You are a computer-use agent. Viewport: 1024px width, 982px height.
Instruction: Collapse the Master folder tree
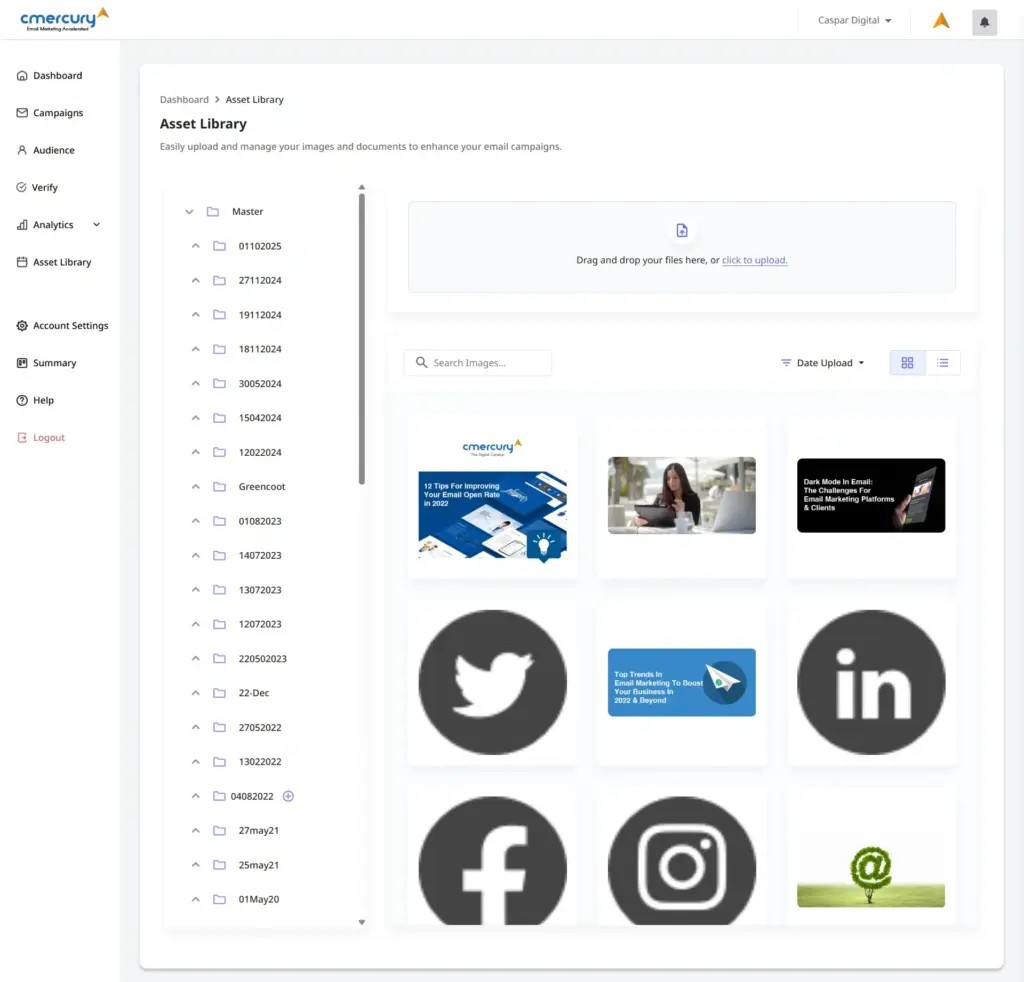(189, 212)
